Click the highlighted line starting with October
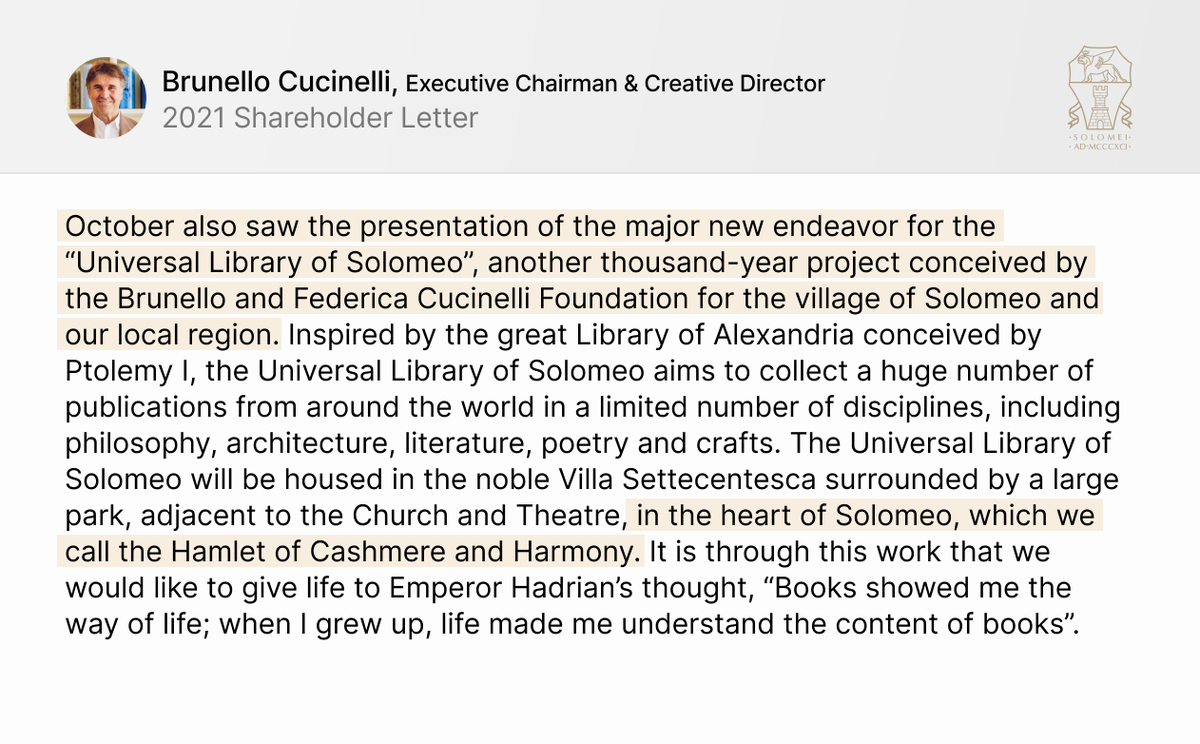The width and height of the screenshot is (1200, 744). 530,226
